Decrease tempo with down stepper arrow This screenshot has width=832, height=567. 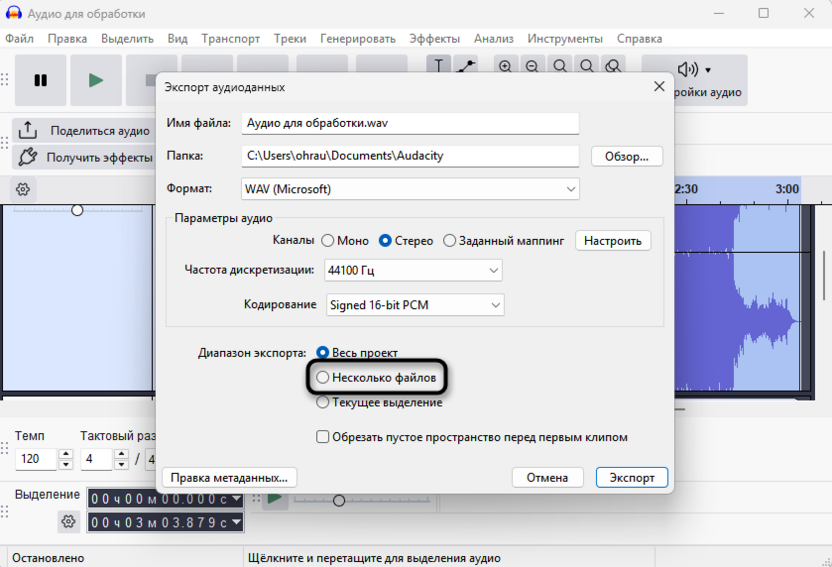click(66, 465)
